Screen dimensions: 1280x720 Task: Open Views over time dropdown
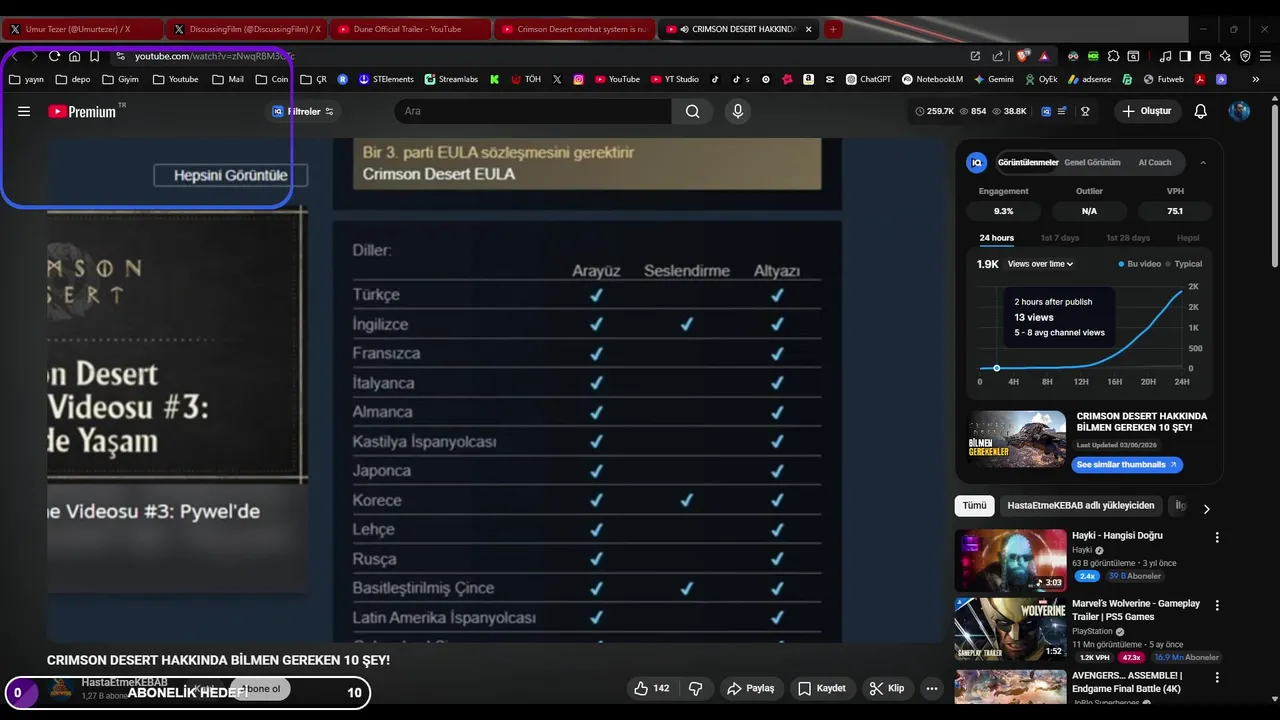coord(1040,264)
